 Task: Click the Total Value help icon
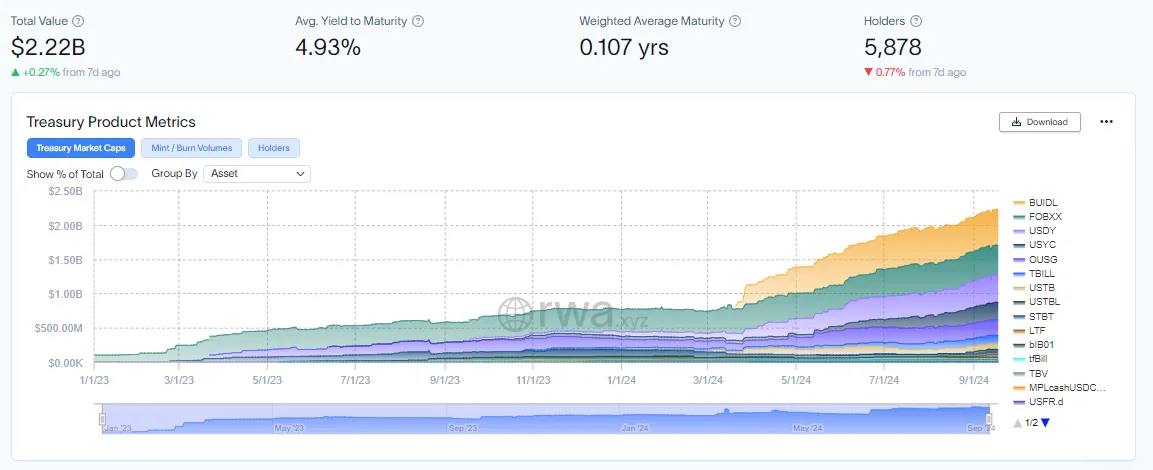click(x=79, y=21)
